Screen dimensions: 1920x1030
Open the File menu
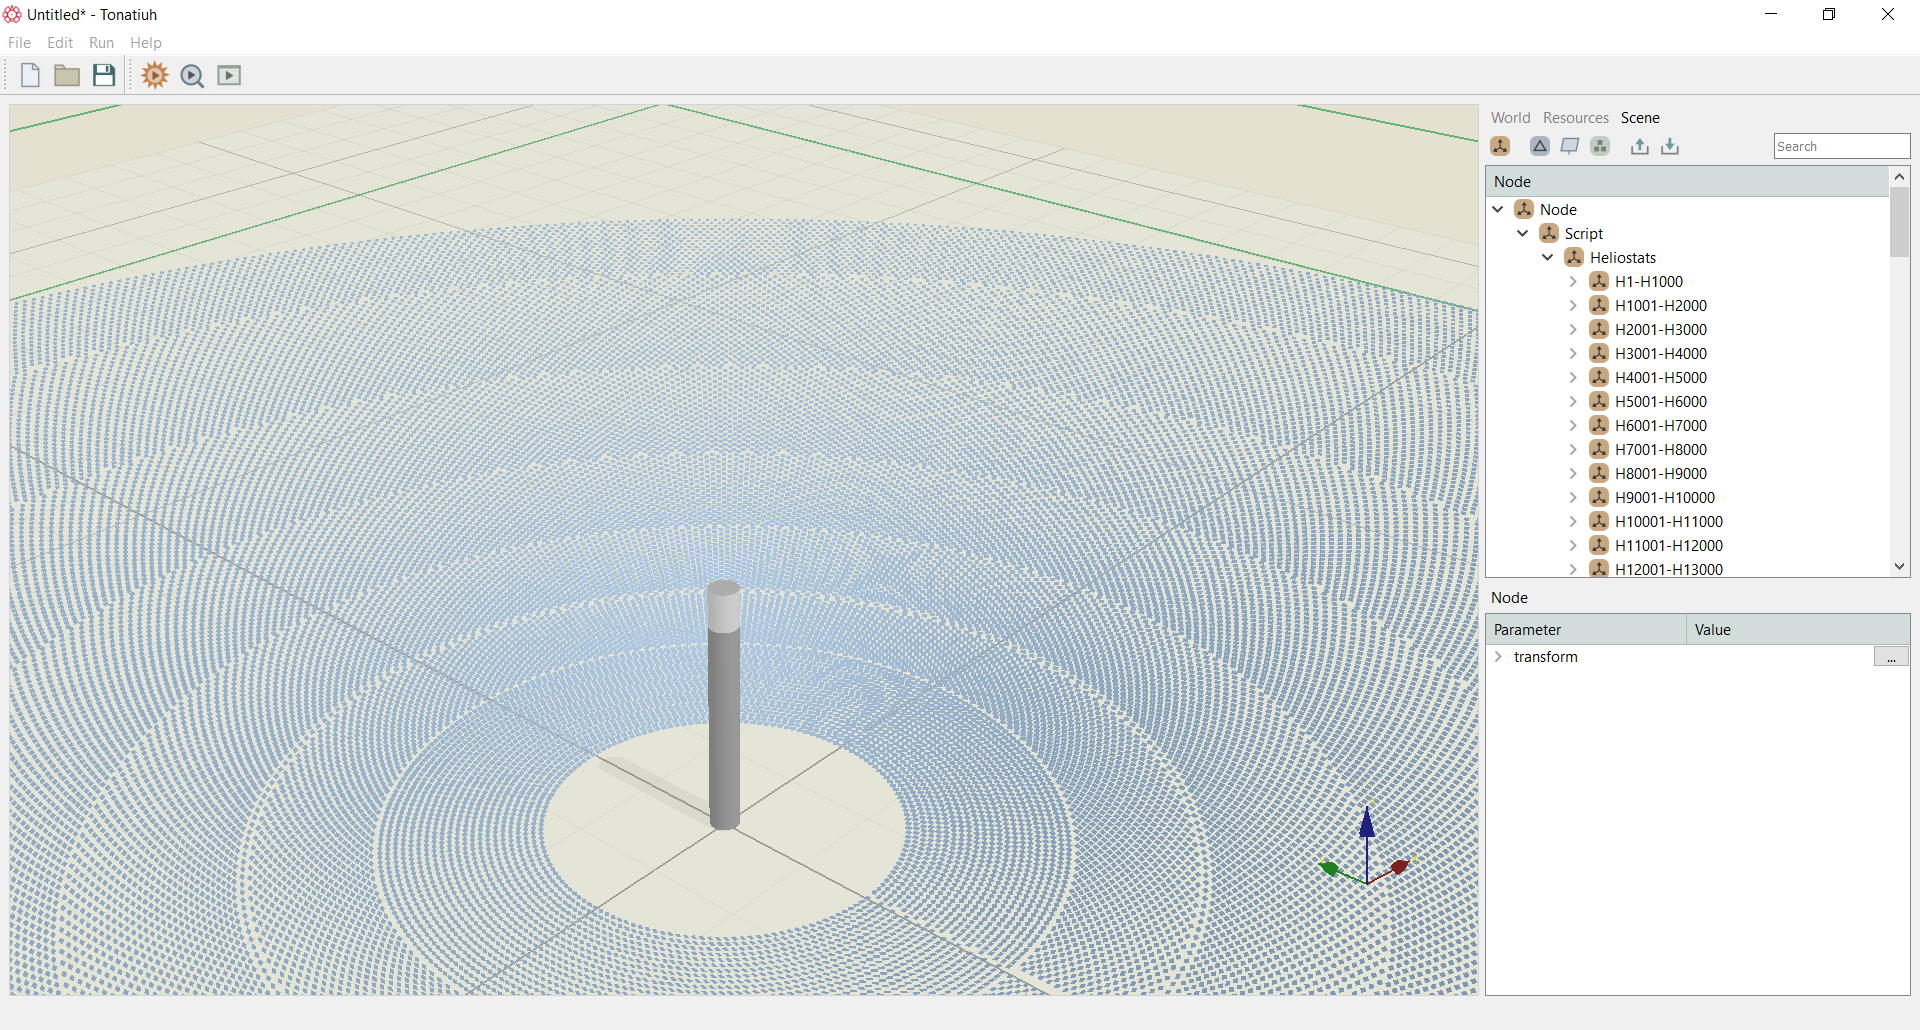(x=19, y=43)
